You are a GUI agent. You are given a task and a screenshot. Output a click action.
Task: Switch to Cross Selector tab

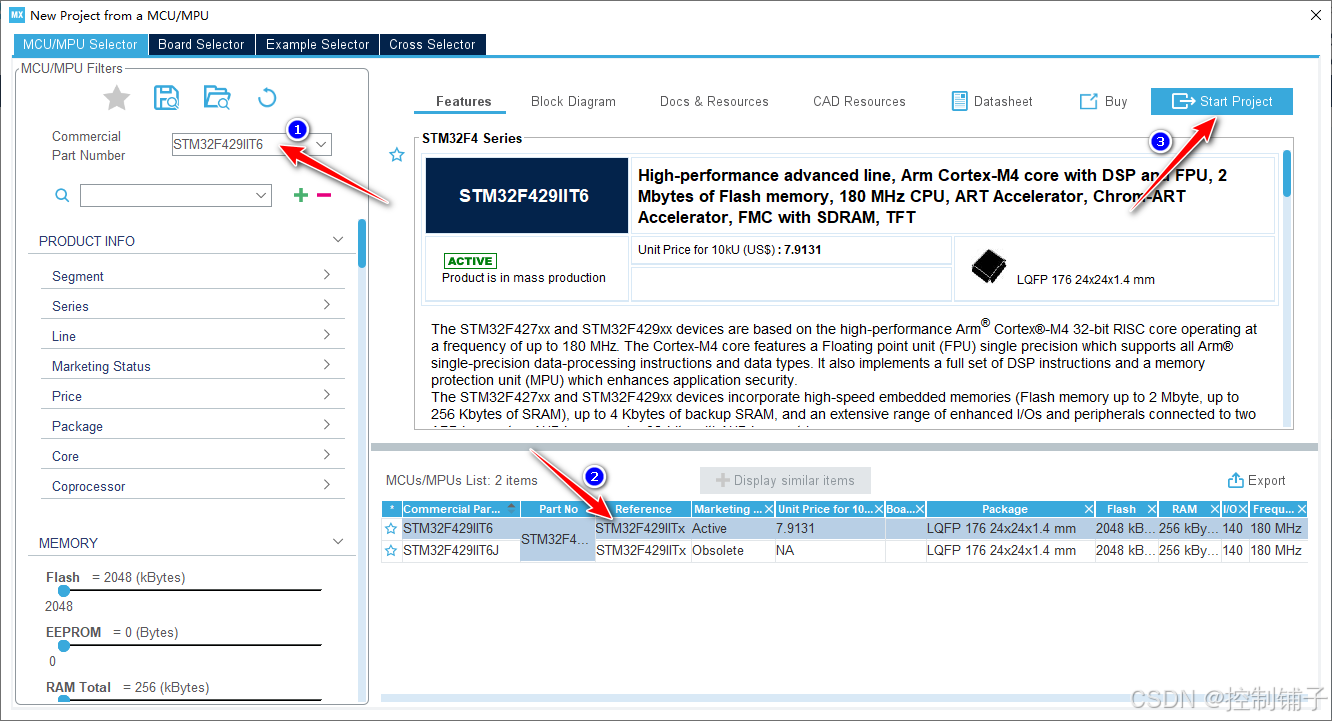432,44
